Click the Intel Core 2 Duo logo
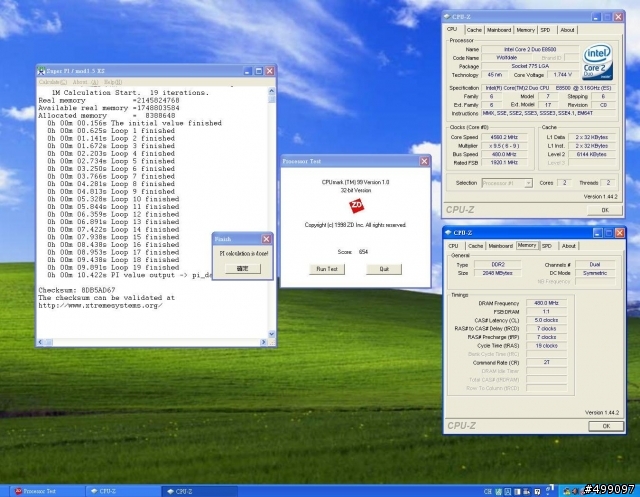Screen dimensions: 640x497 pos(597,62)
